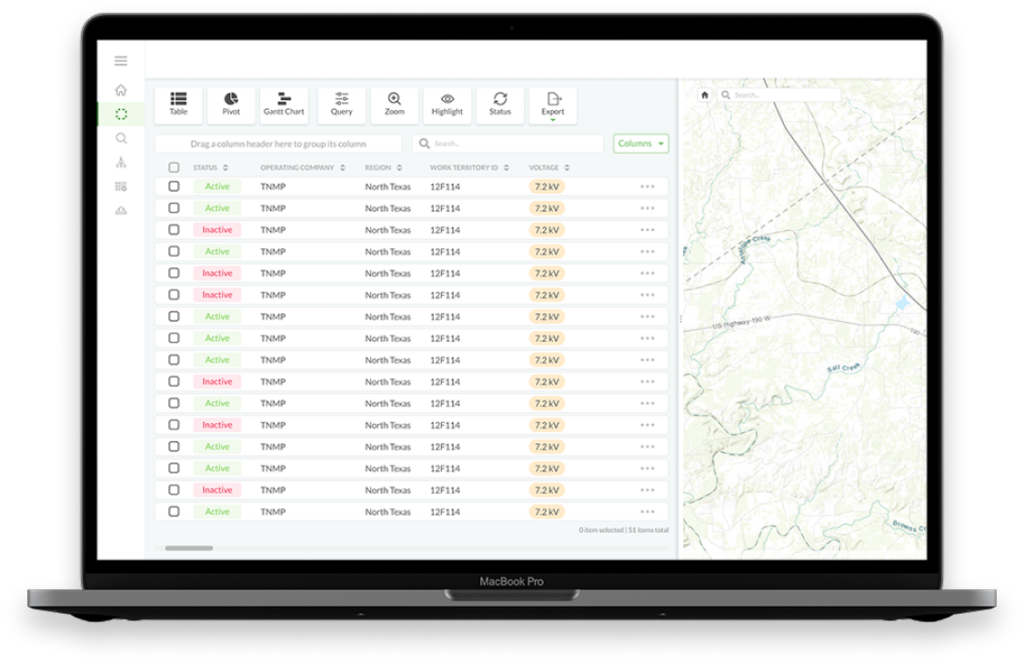Open the alerts triangle sidebar icon
The width and height of the screenshot is (1024, 664).
pos(121,210)
